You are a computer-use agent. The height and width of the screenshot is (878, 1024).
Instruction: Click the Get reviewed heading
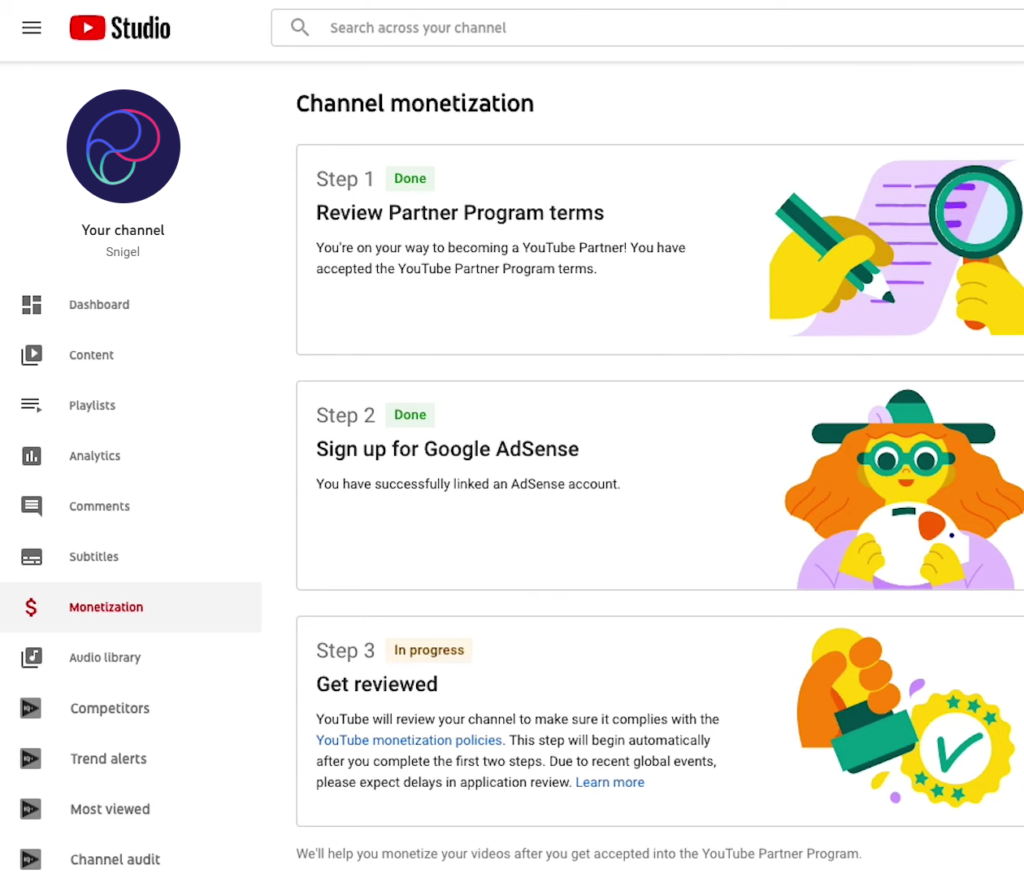click(x=377, y=684)
